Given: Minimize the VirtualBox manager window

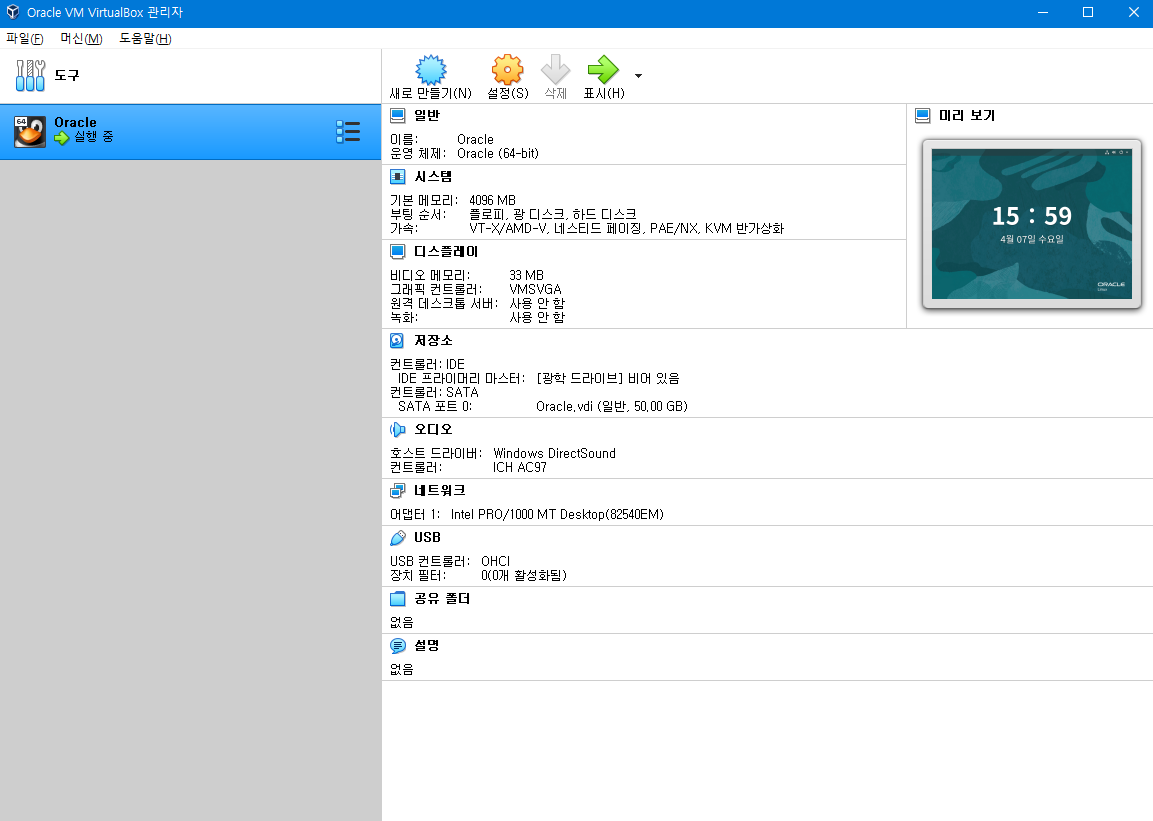Looking at the screenshot, I should point(1043,12).
